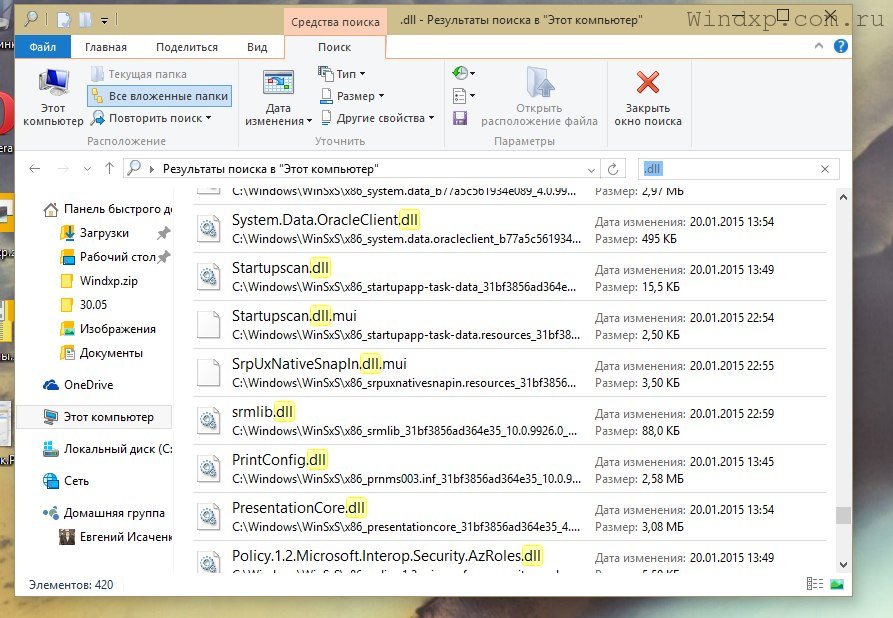Go up one folder level arrow

tap(109, 169)
